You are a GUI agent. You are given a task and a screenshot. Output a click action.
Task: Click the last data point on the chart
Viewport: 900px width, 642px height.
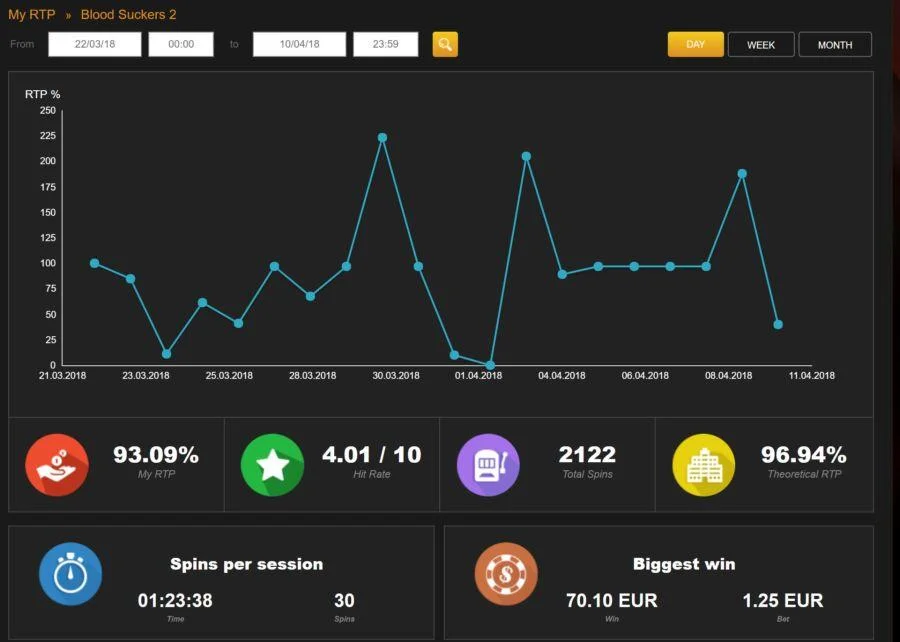[778, 325]
